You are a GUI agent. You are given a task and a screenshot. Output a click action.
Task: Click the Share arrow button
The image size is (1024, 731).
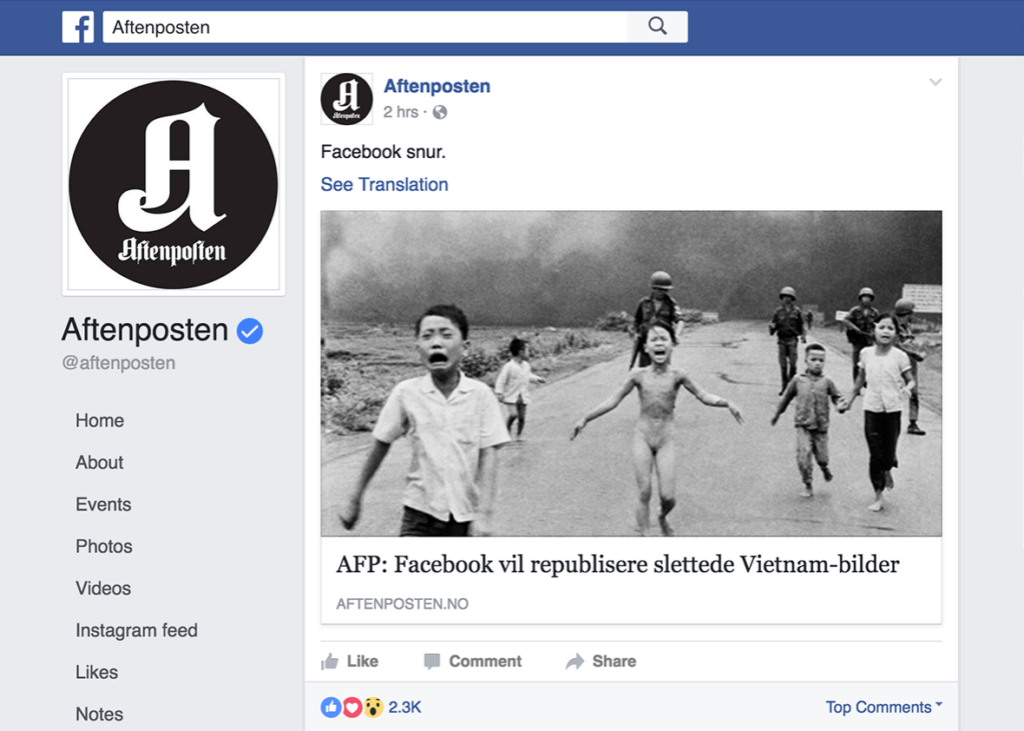coord(601,661)
